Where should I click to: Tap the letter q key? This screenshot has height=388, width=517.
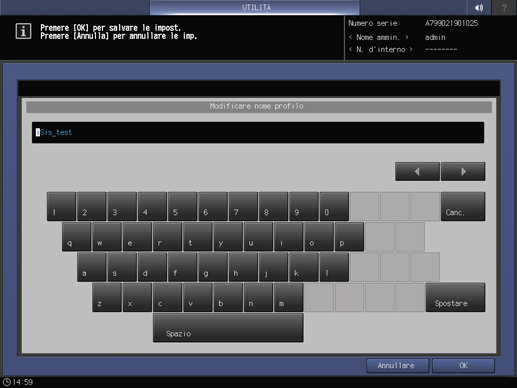coord(76,237)
